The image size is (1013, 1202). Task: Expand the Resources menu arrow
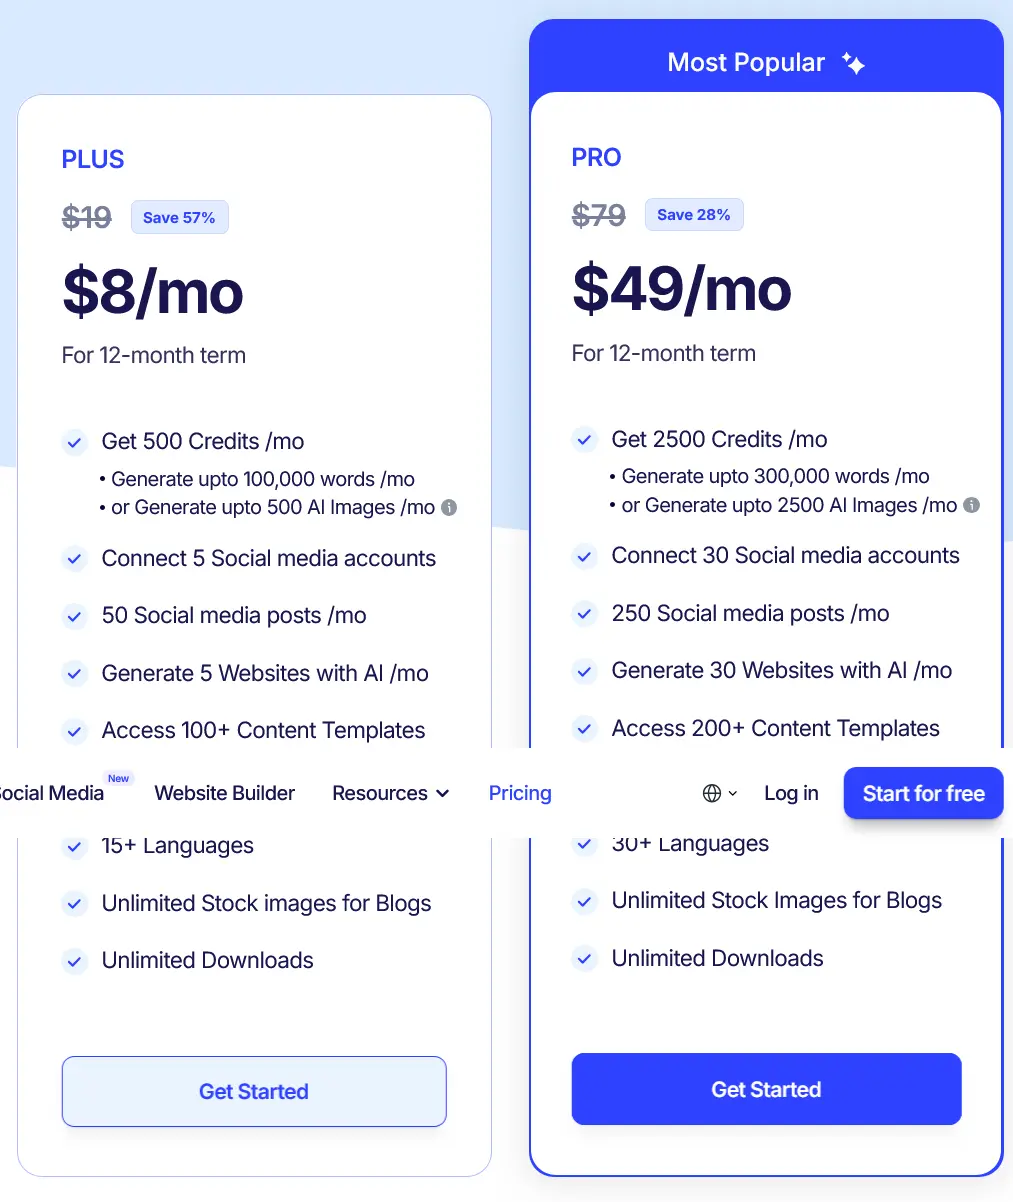[x=443, y=793]
